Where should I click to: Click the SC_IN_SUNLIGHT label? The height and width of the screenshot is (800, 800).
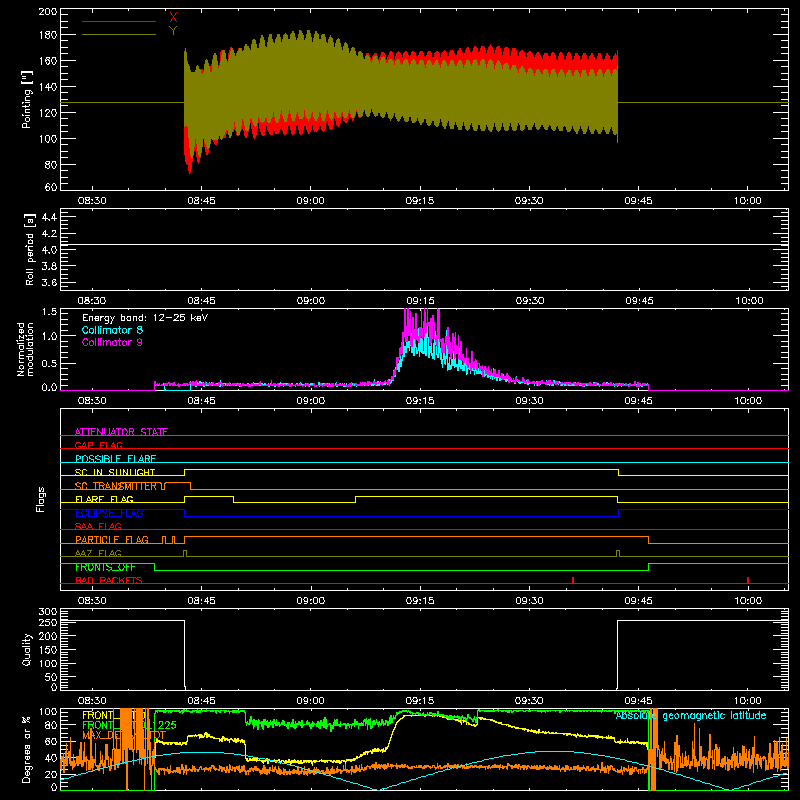pos(115,472)
